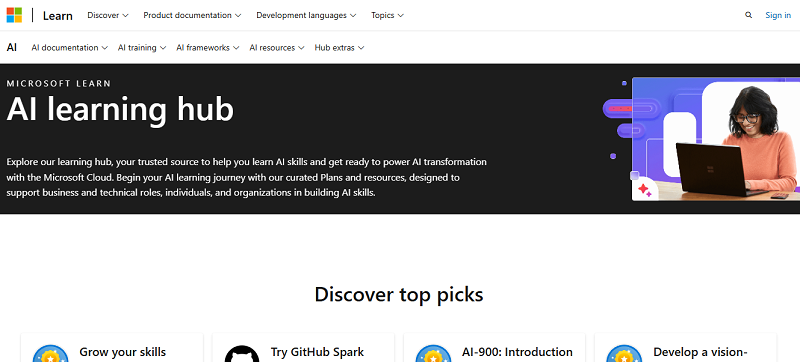Open the Grow your skills card
The height and width of the screenshot is (362, 800).
click(112, 348)
